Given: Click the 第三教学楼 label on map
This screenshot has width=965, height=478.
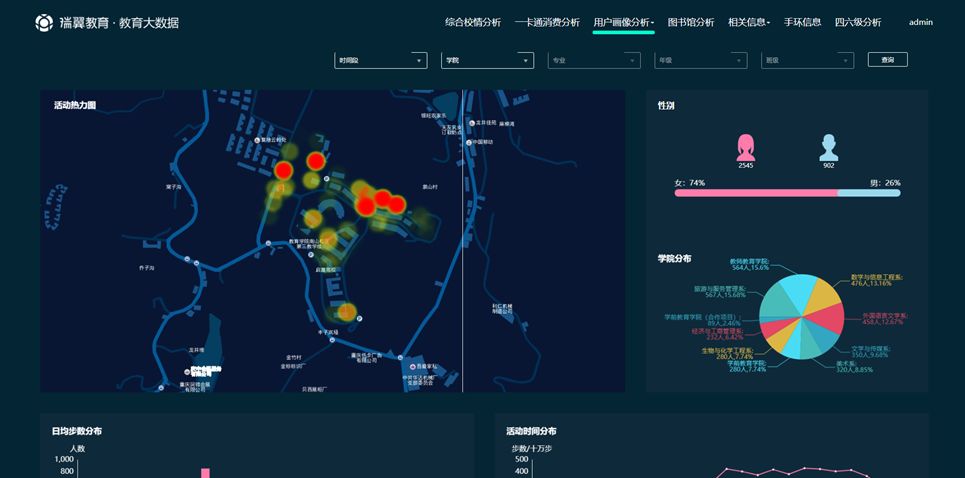Looking at the screenshot, I should (310, 246).
